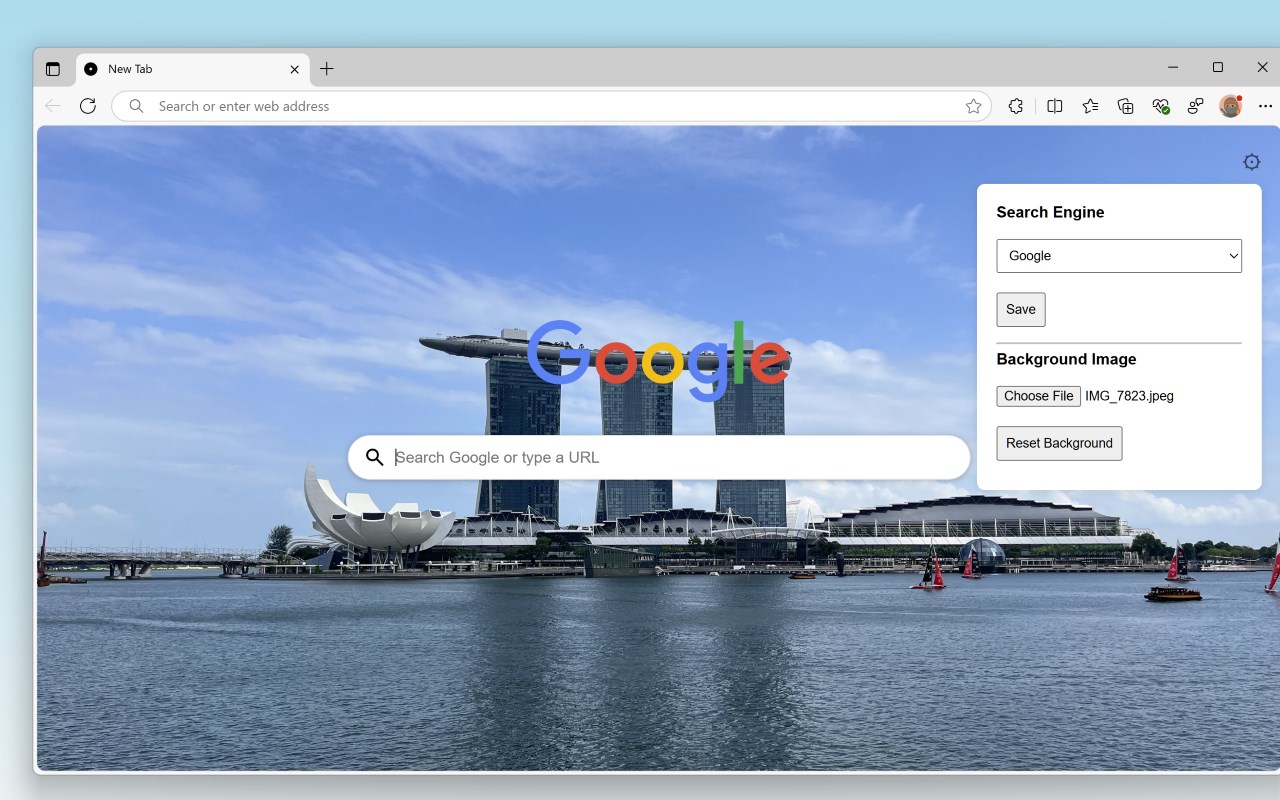Viewport: 1280px width, 800px height.
Task: Refresh the page
Action: [x=88, y=106]
